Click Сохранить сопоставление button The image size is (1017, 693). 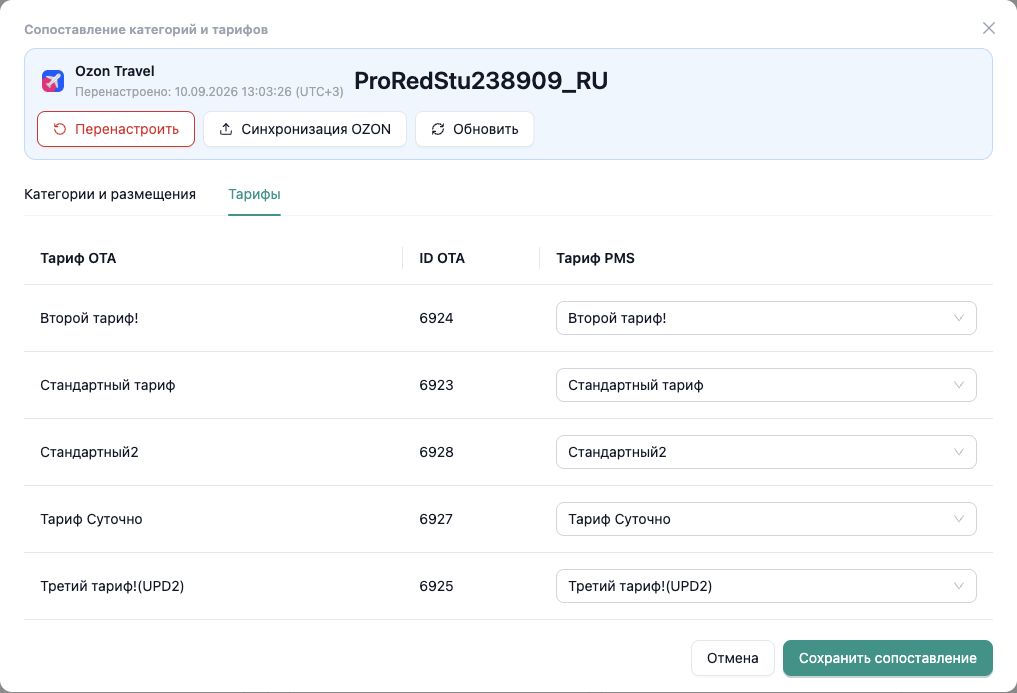tap(887, 658)
